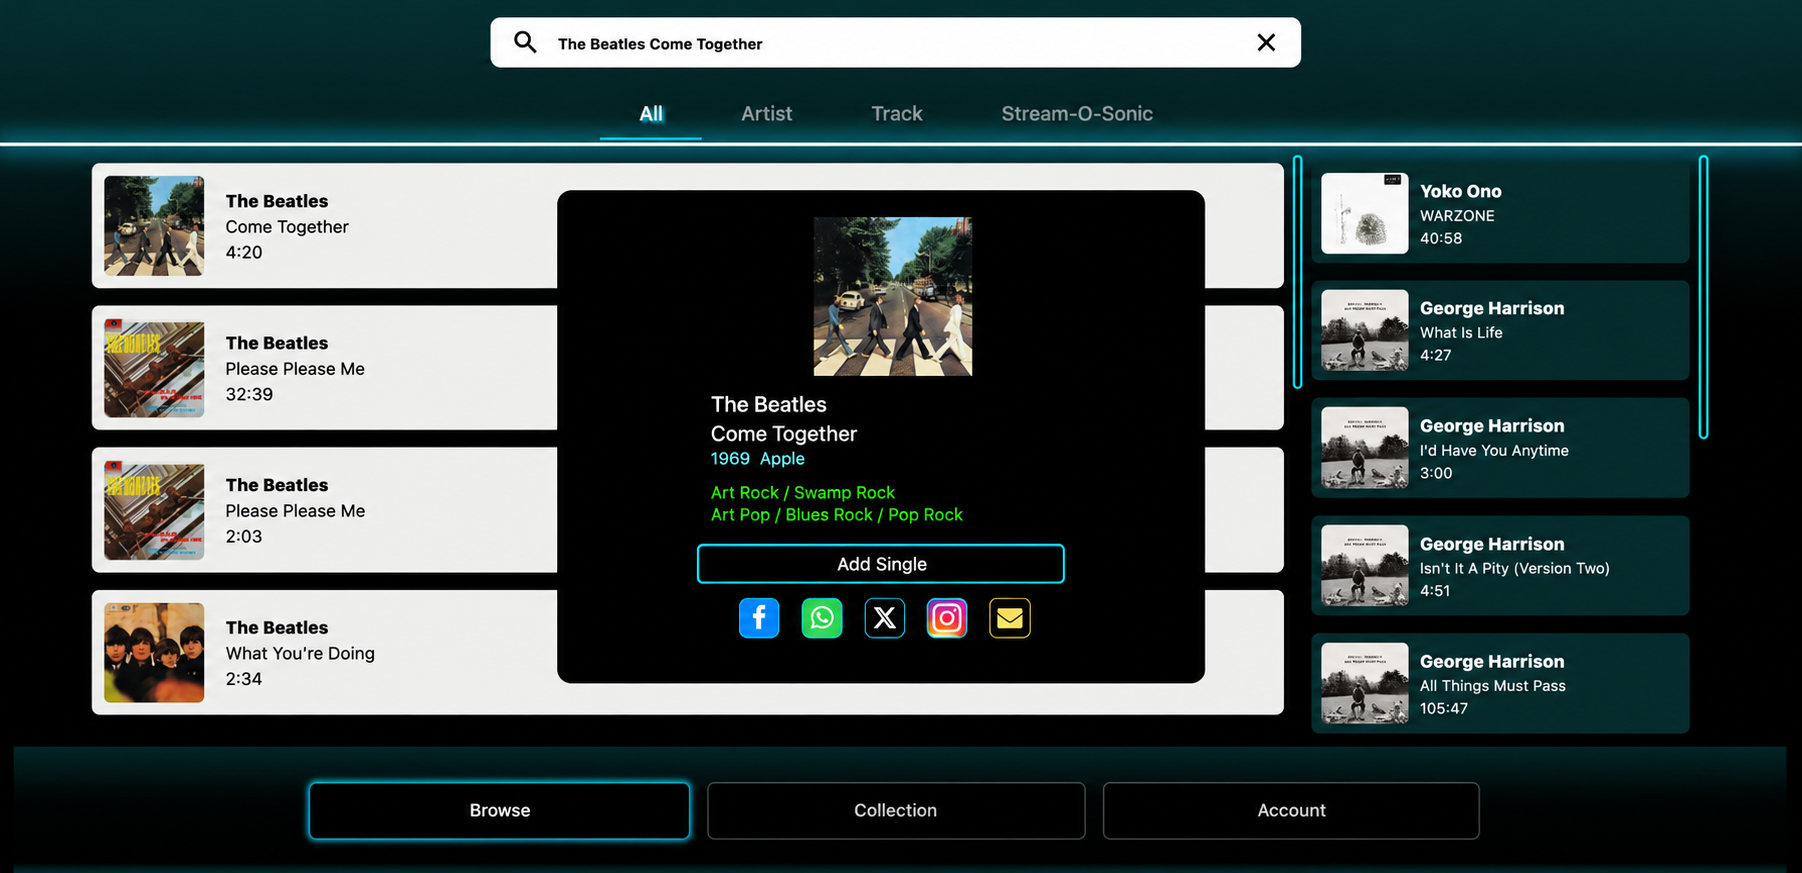
Task: Click the What You're Doing cover art
Action: tap(154, 652)
